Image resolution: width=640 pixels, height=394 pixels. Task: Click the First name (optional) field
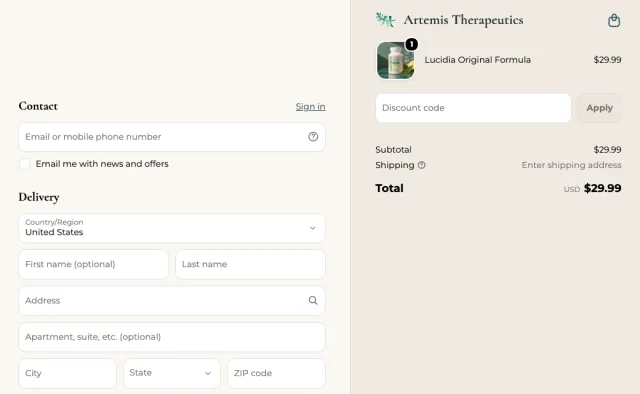pyautogui.click(x=93, y=264)
